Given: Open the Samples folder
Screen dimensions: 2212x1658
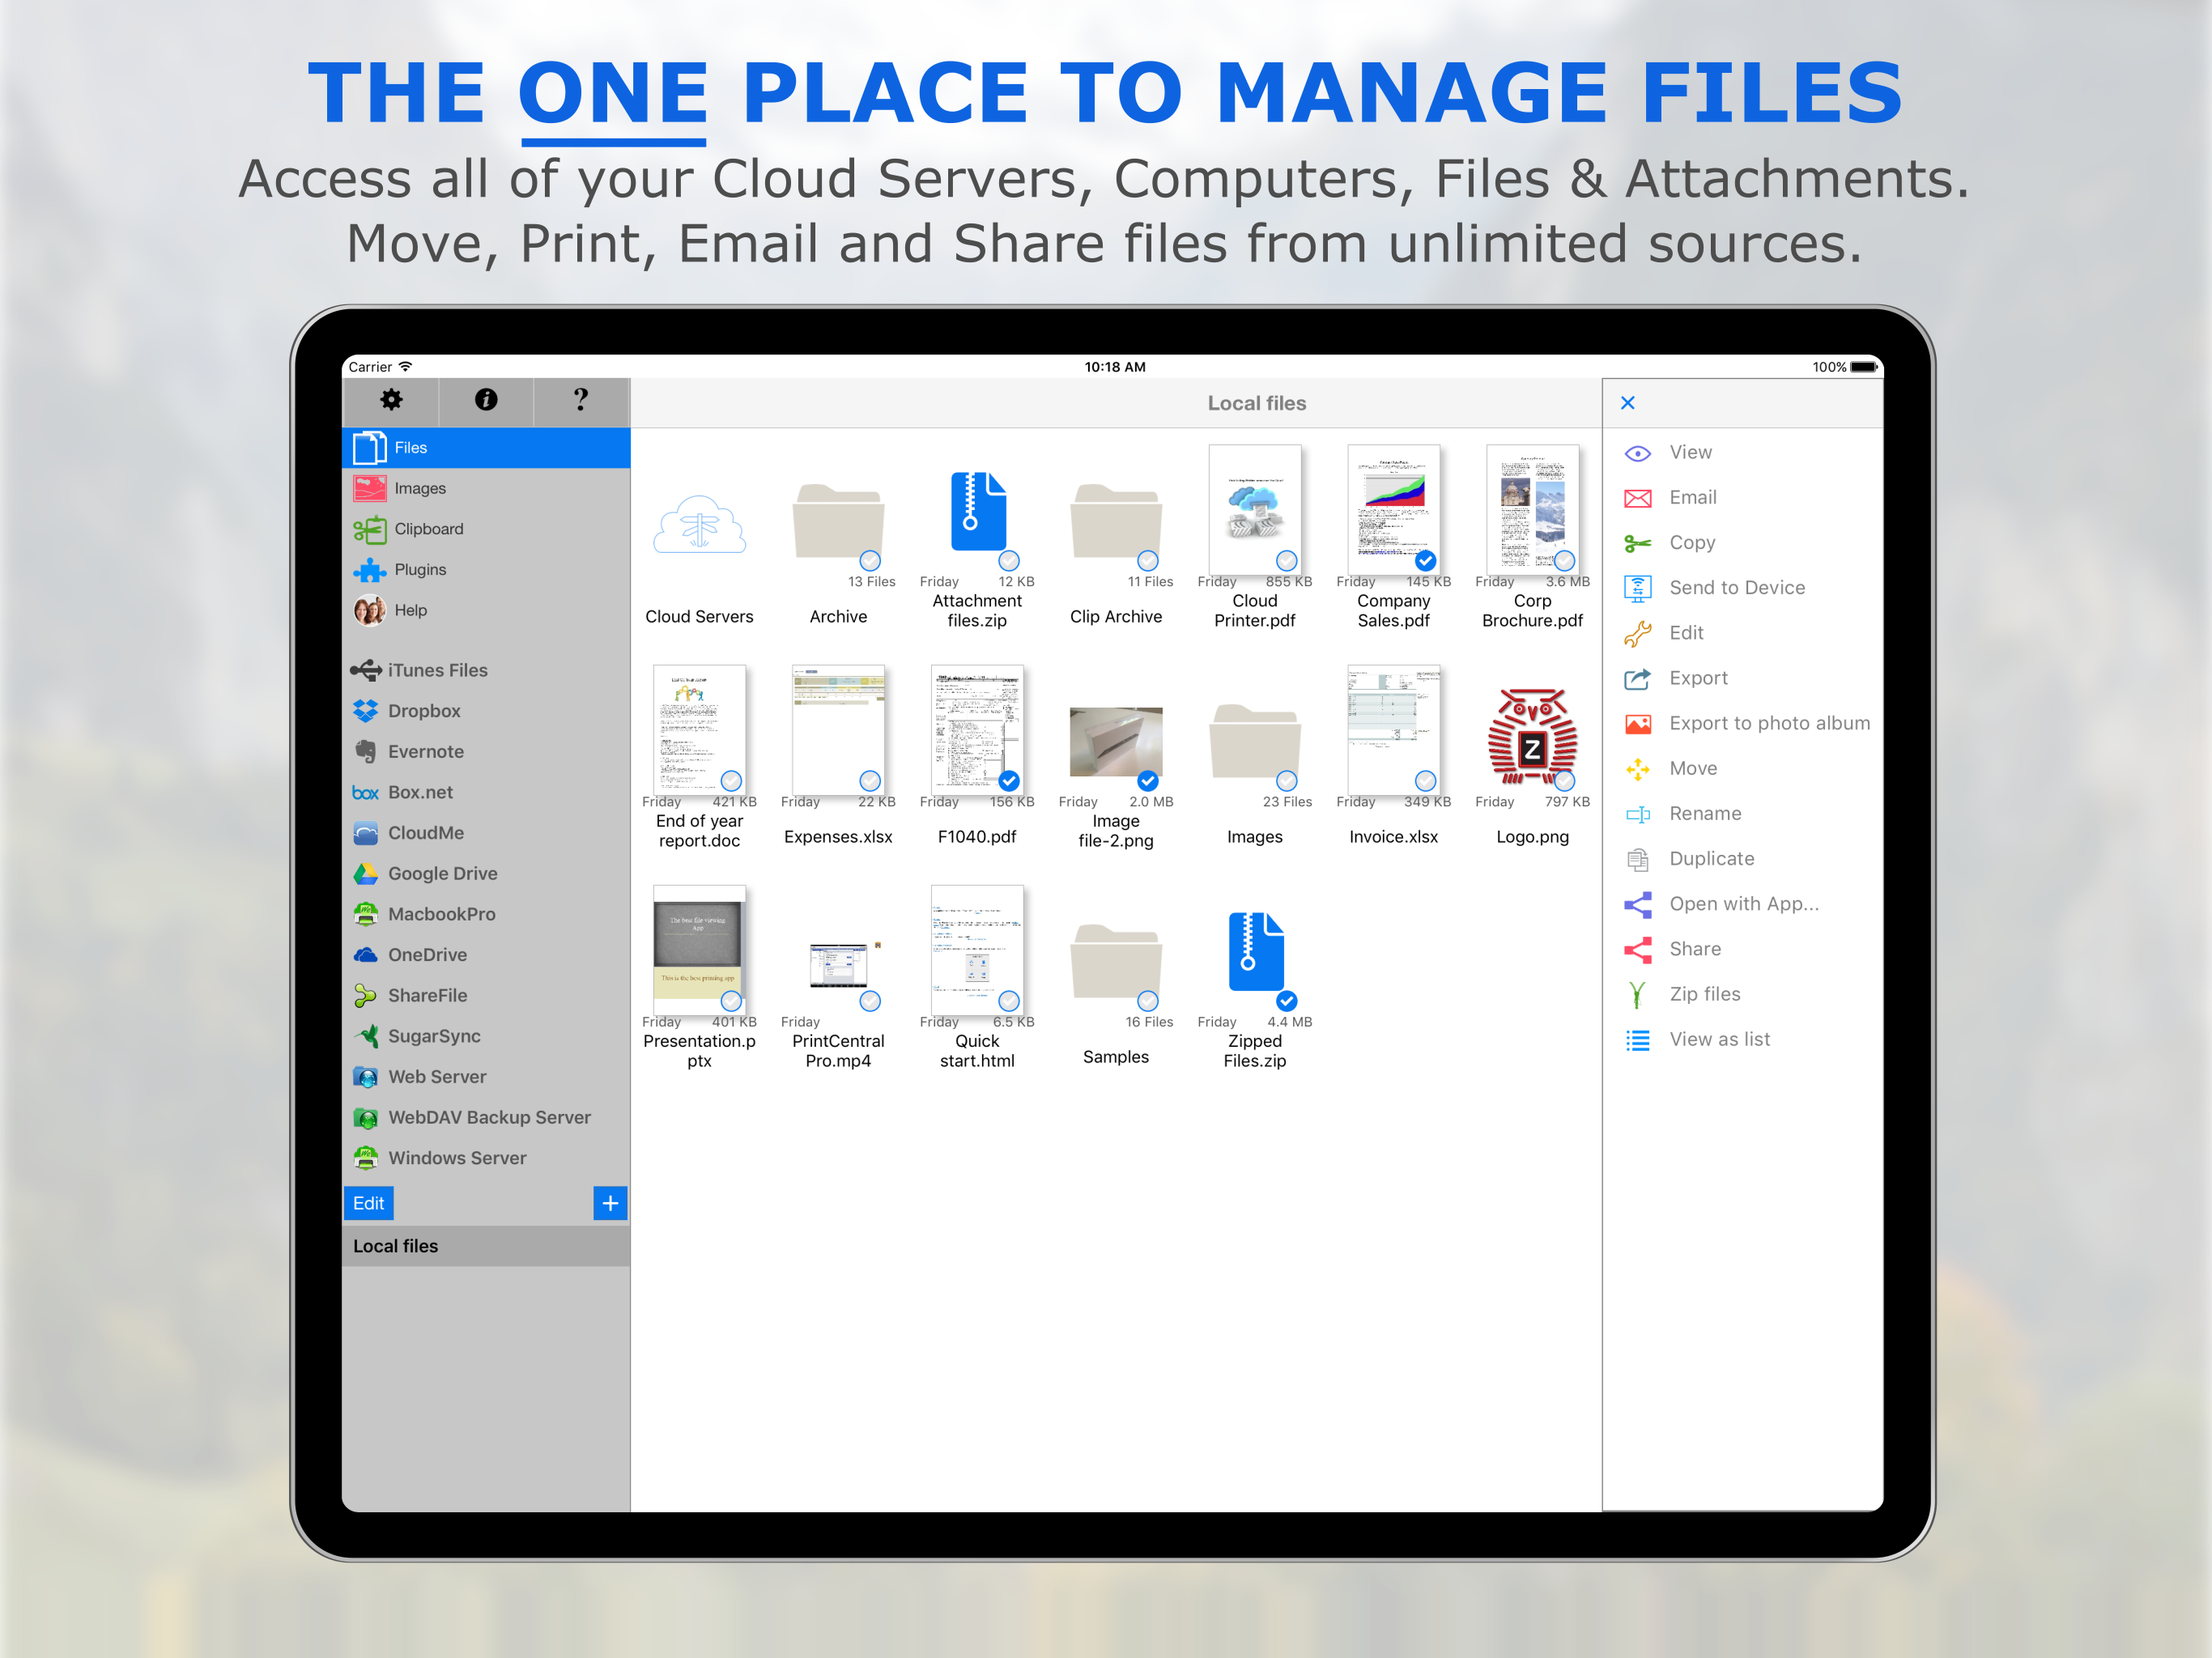Looking at the screenshot, I should (x=1116, y=962).
